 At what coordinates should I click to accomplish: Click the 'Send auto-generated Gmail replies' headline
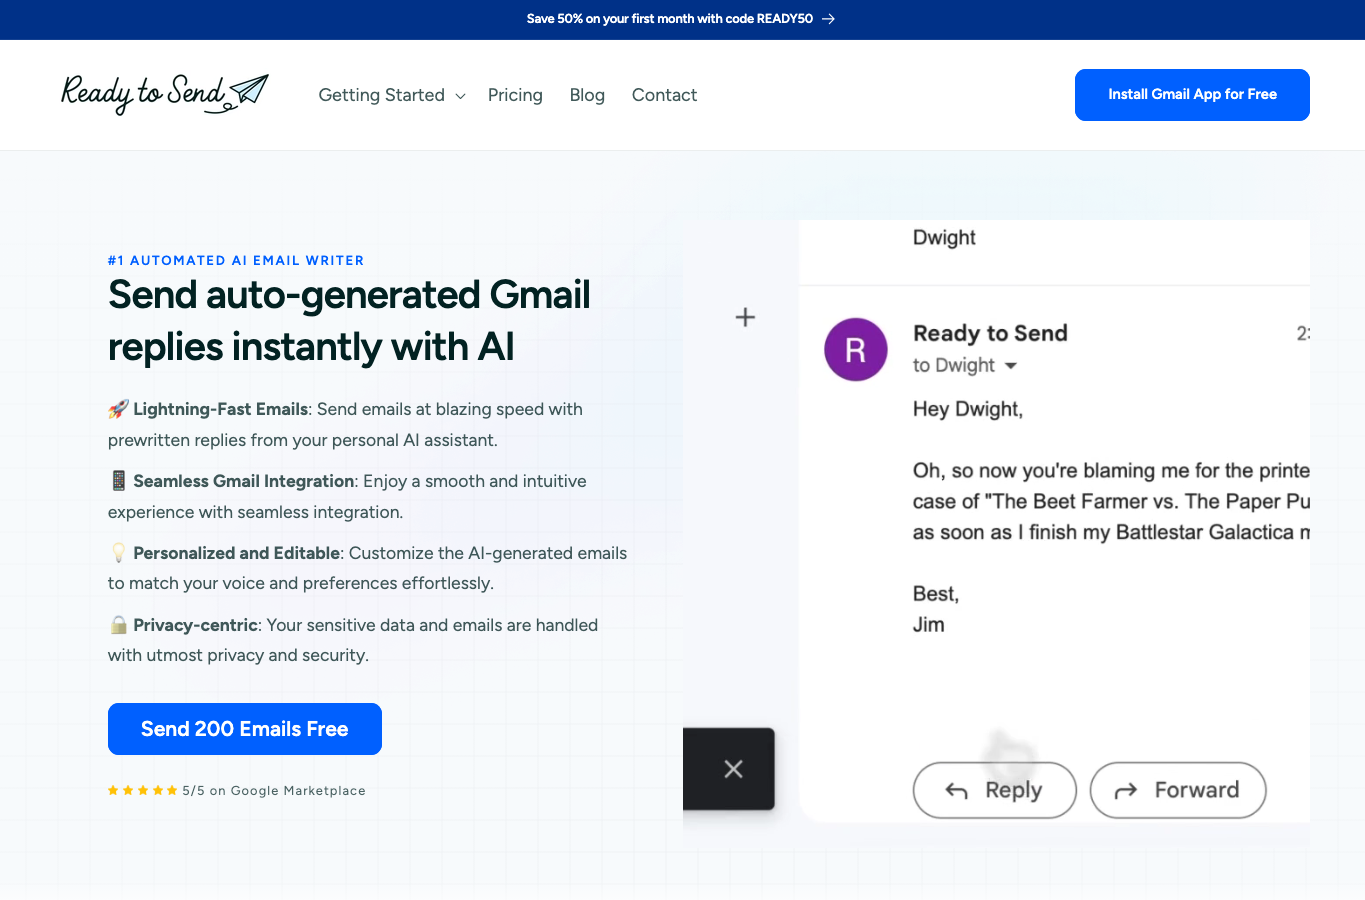(x=349, y=321)
